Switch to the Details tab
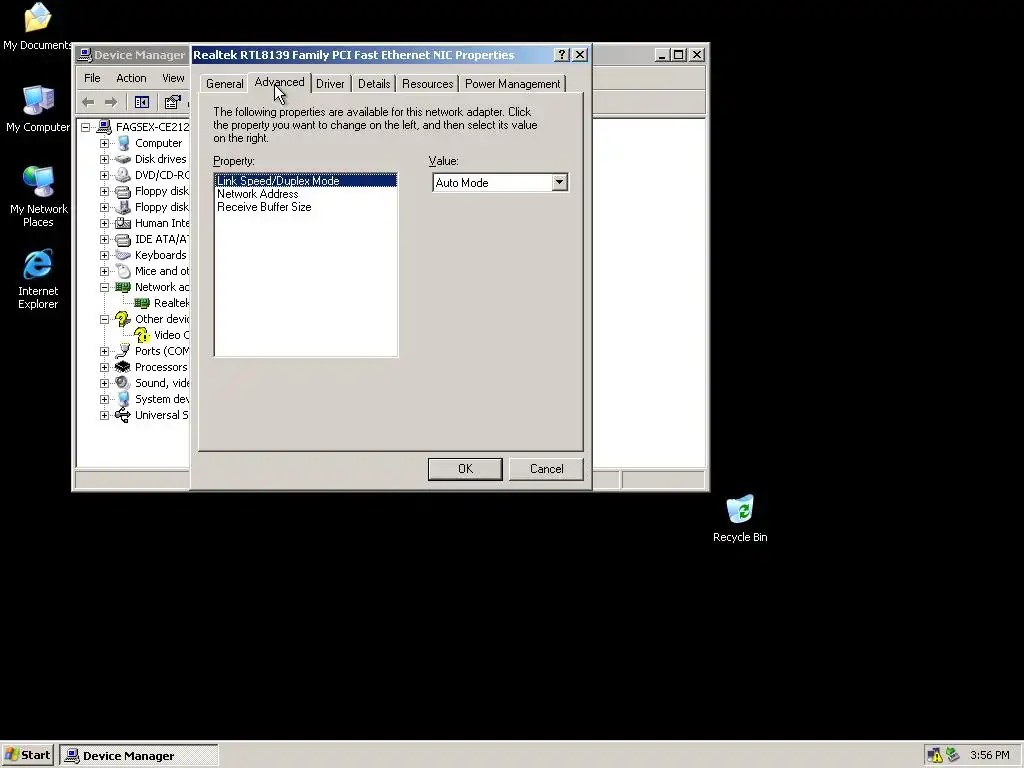 374,84
